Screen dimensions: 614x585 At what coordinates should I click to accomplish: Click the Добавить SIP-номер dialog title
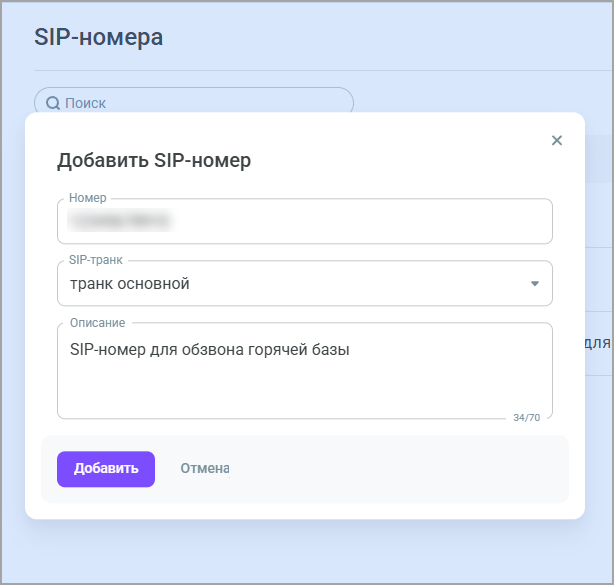[154, 161]
